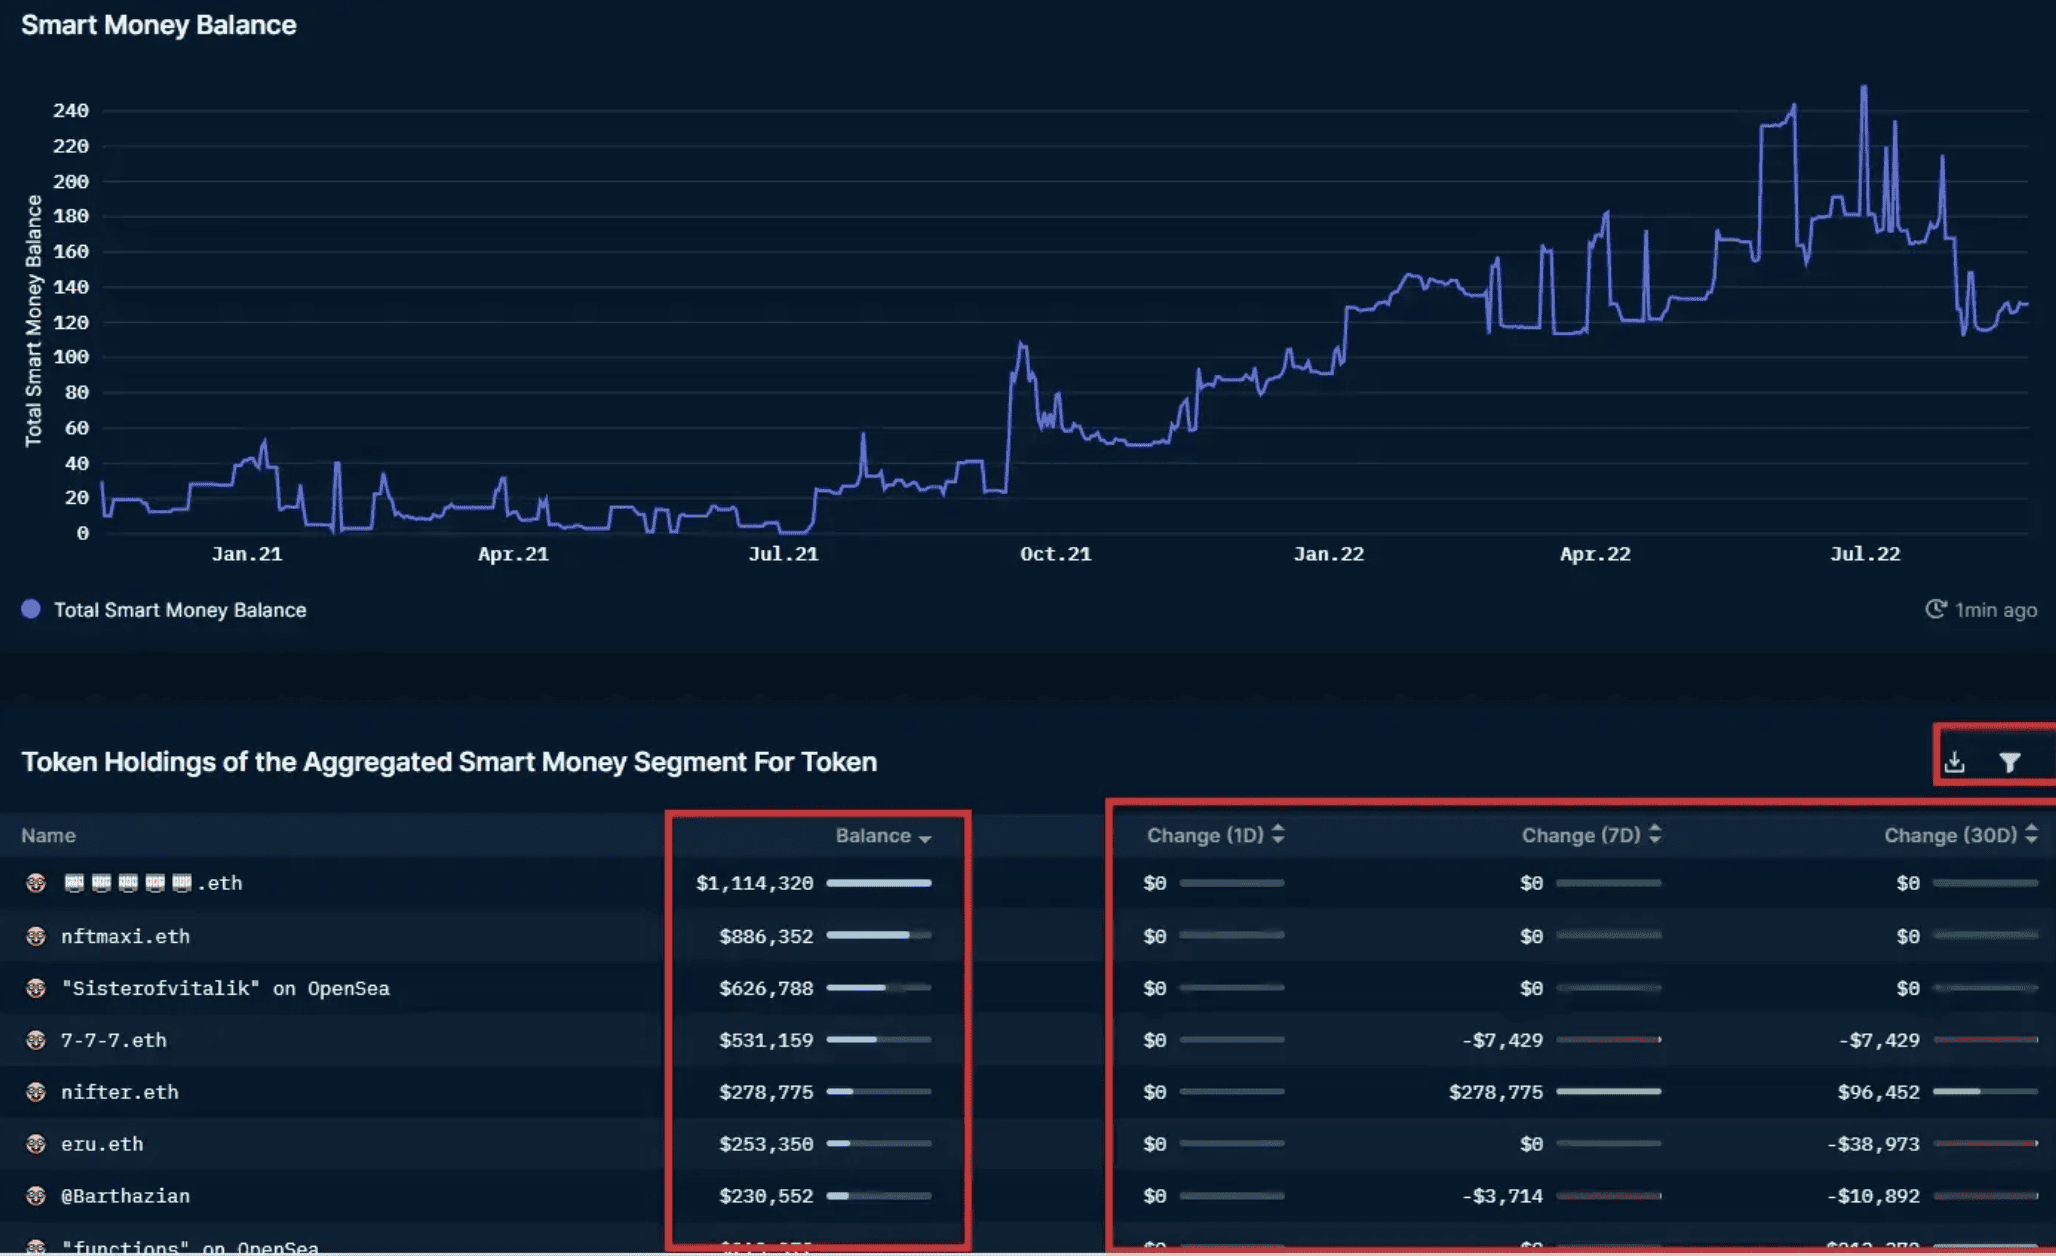Click nifter.eth 7D change value $278,775
The height and width of the screenshot is (1256, 2056).
(1495, 1092)
